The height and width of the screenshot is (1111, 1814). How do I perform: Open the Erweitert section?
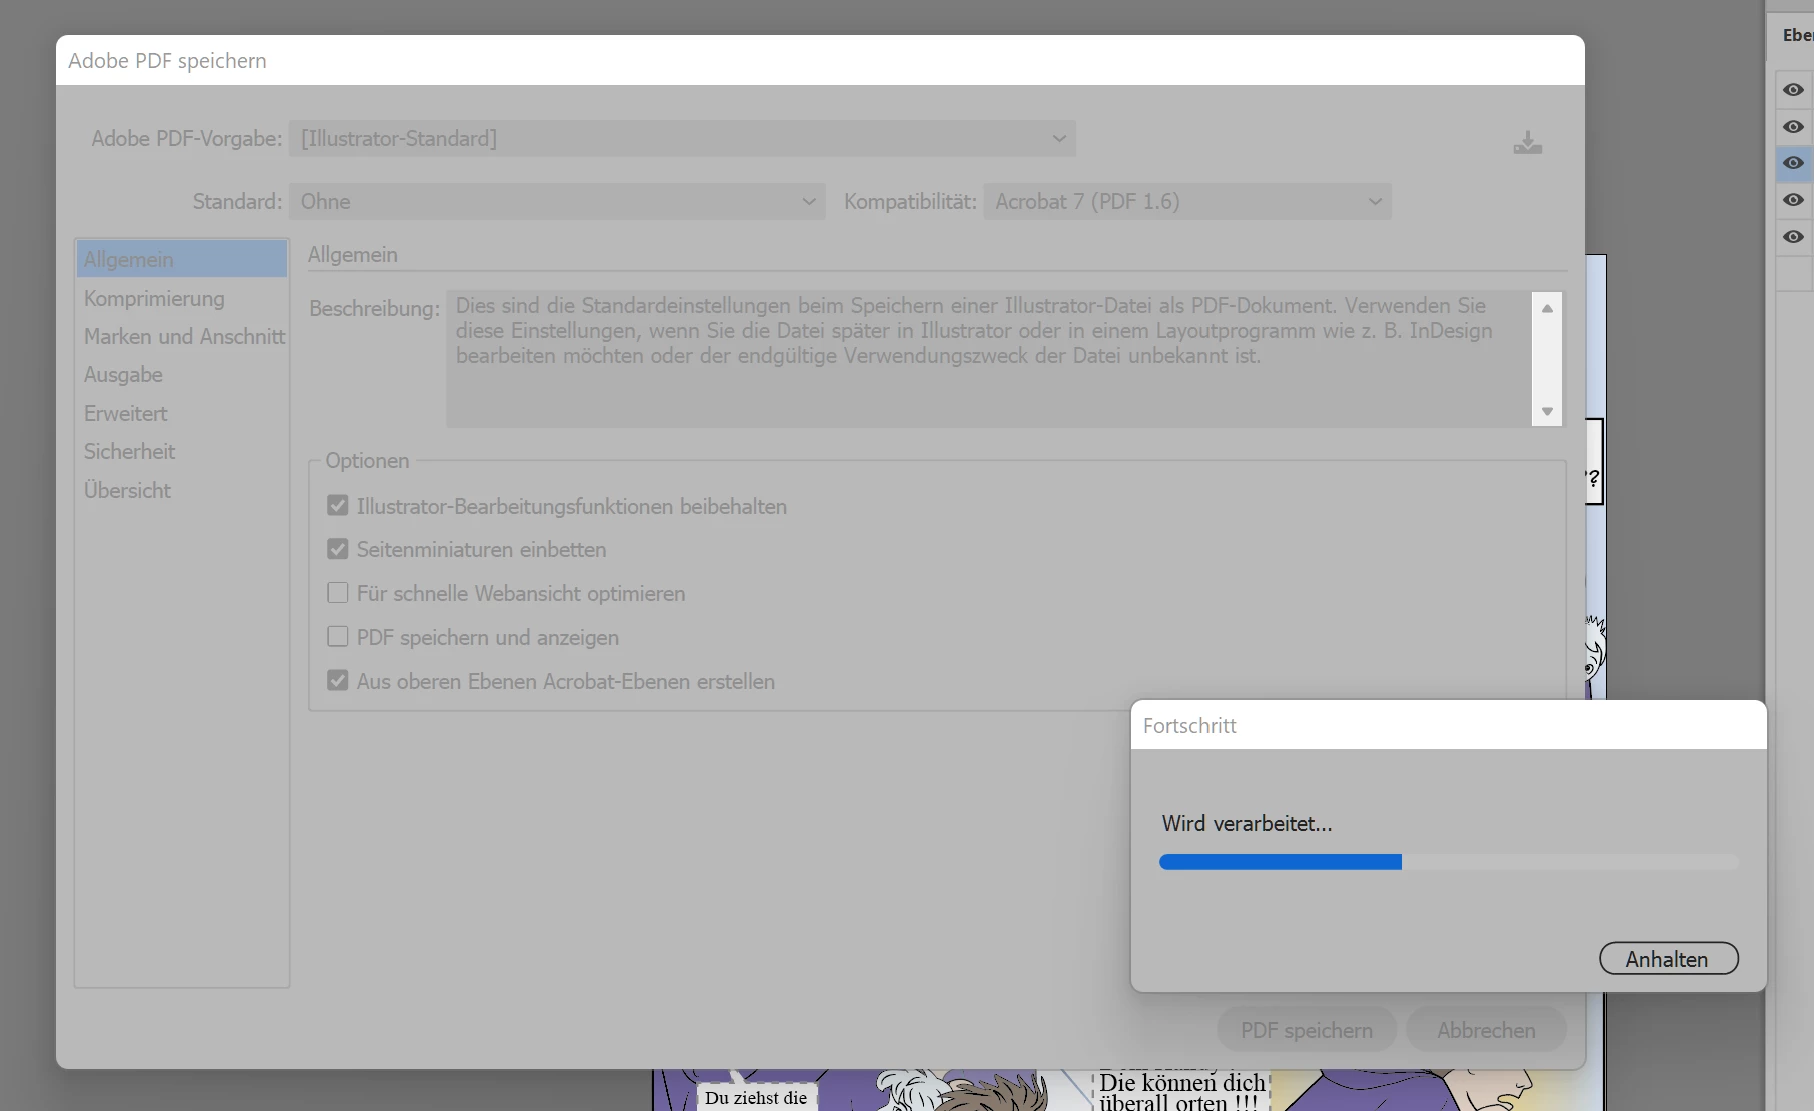click(125, 413)
